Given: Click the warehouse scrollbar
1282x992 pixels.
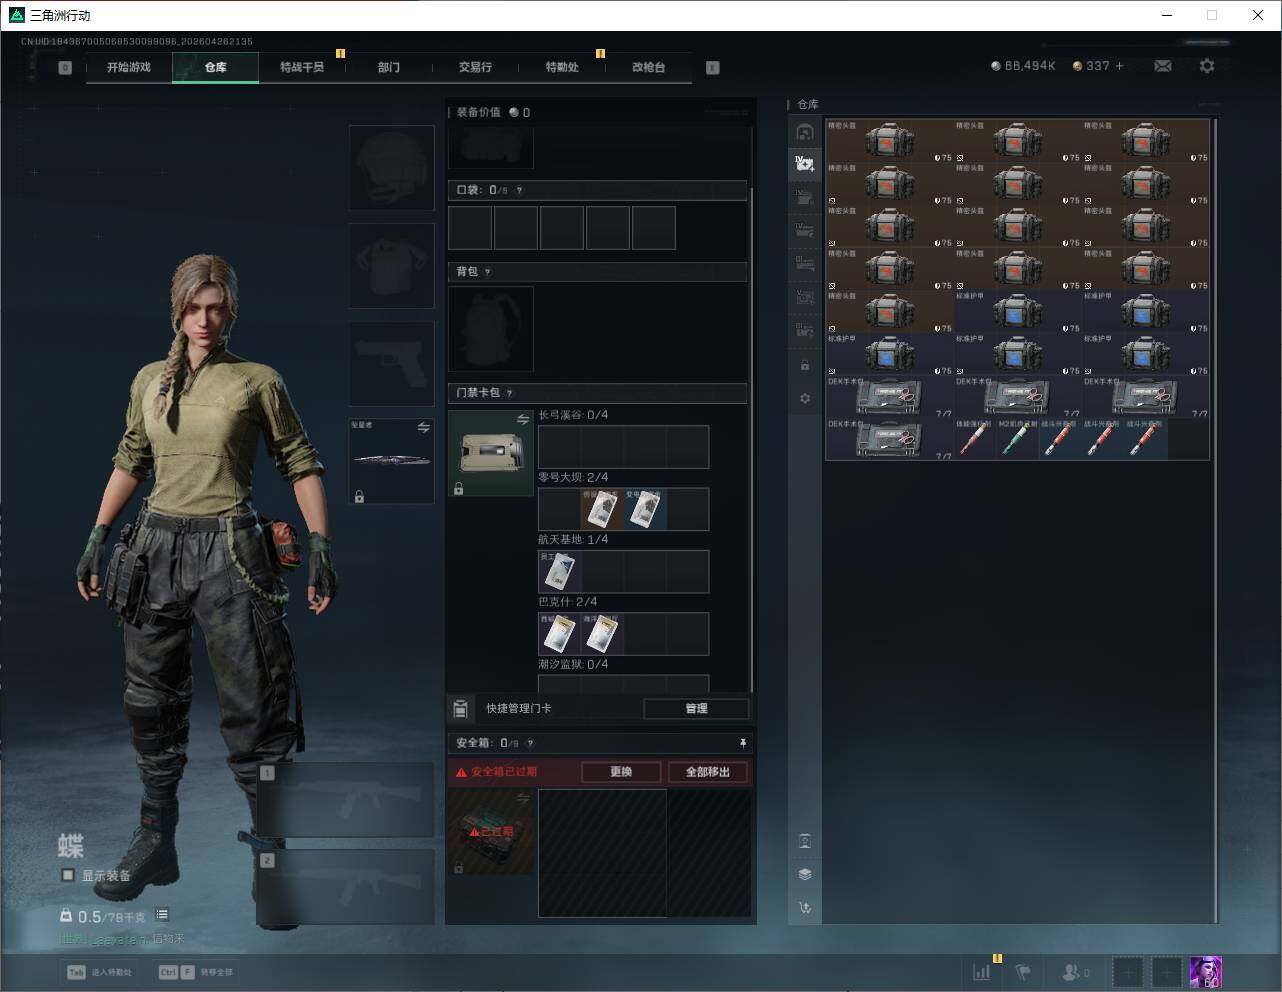Looking at the screenshot, I should [x=1215, y=520].
